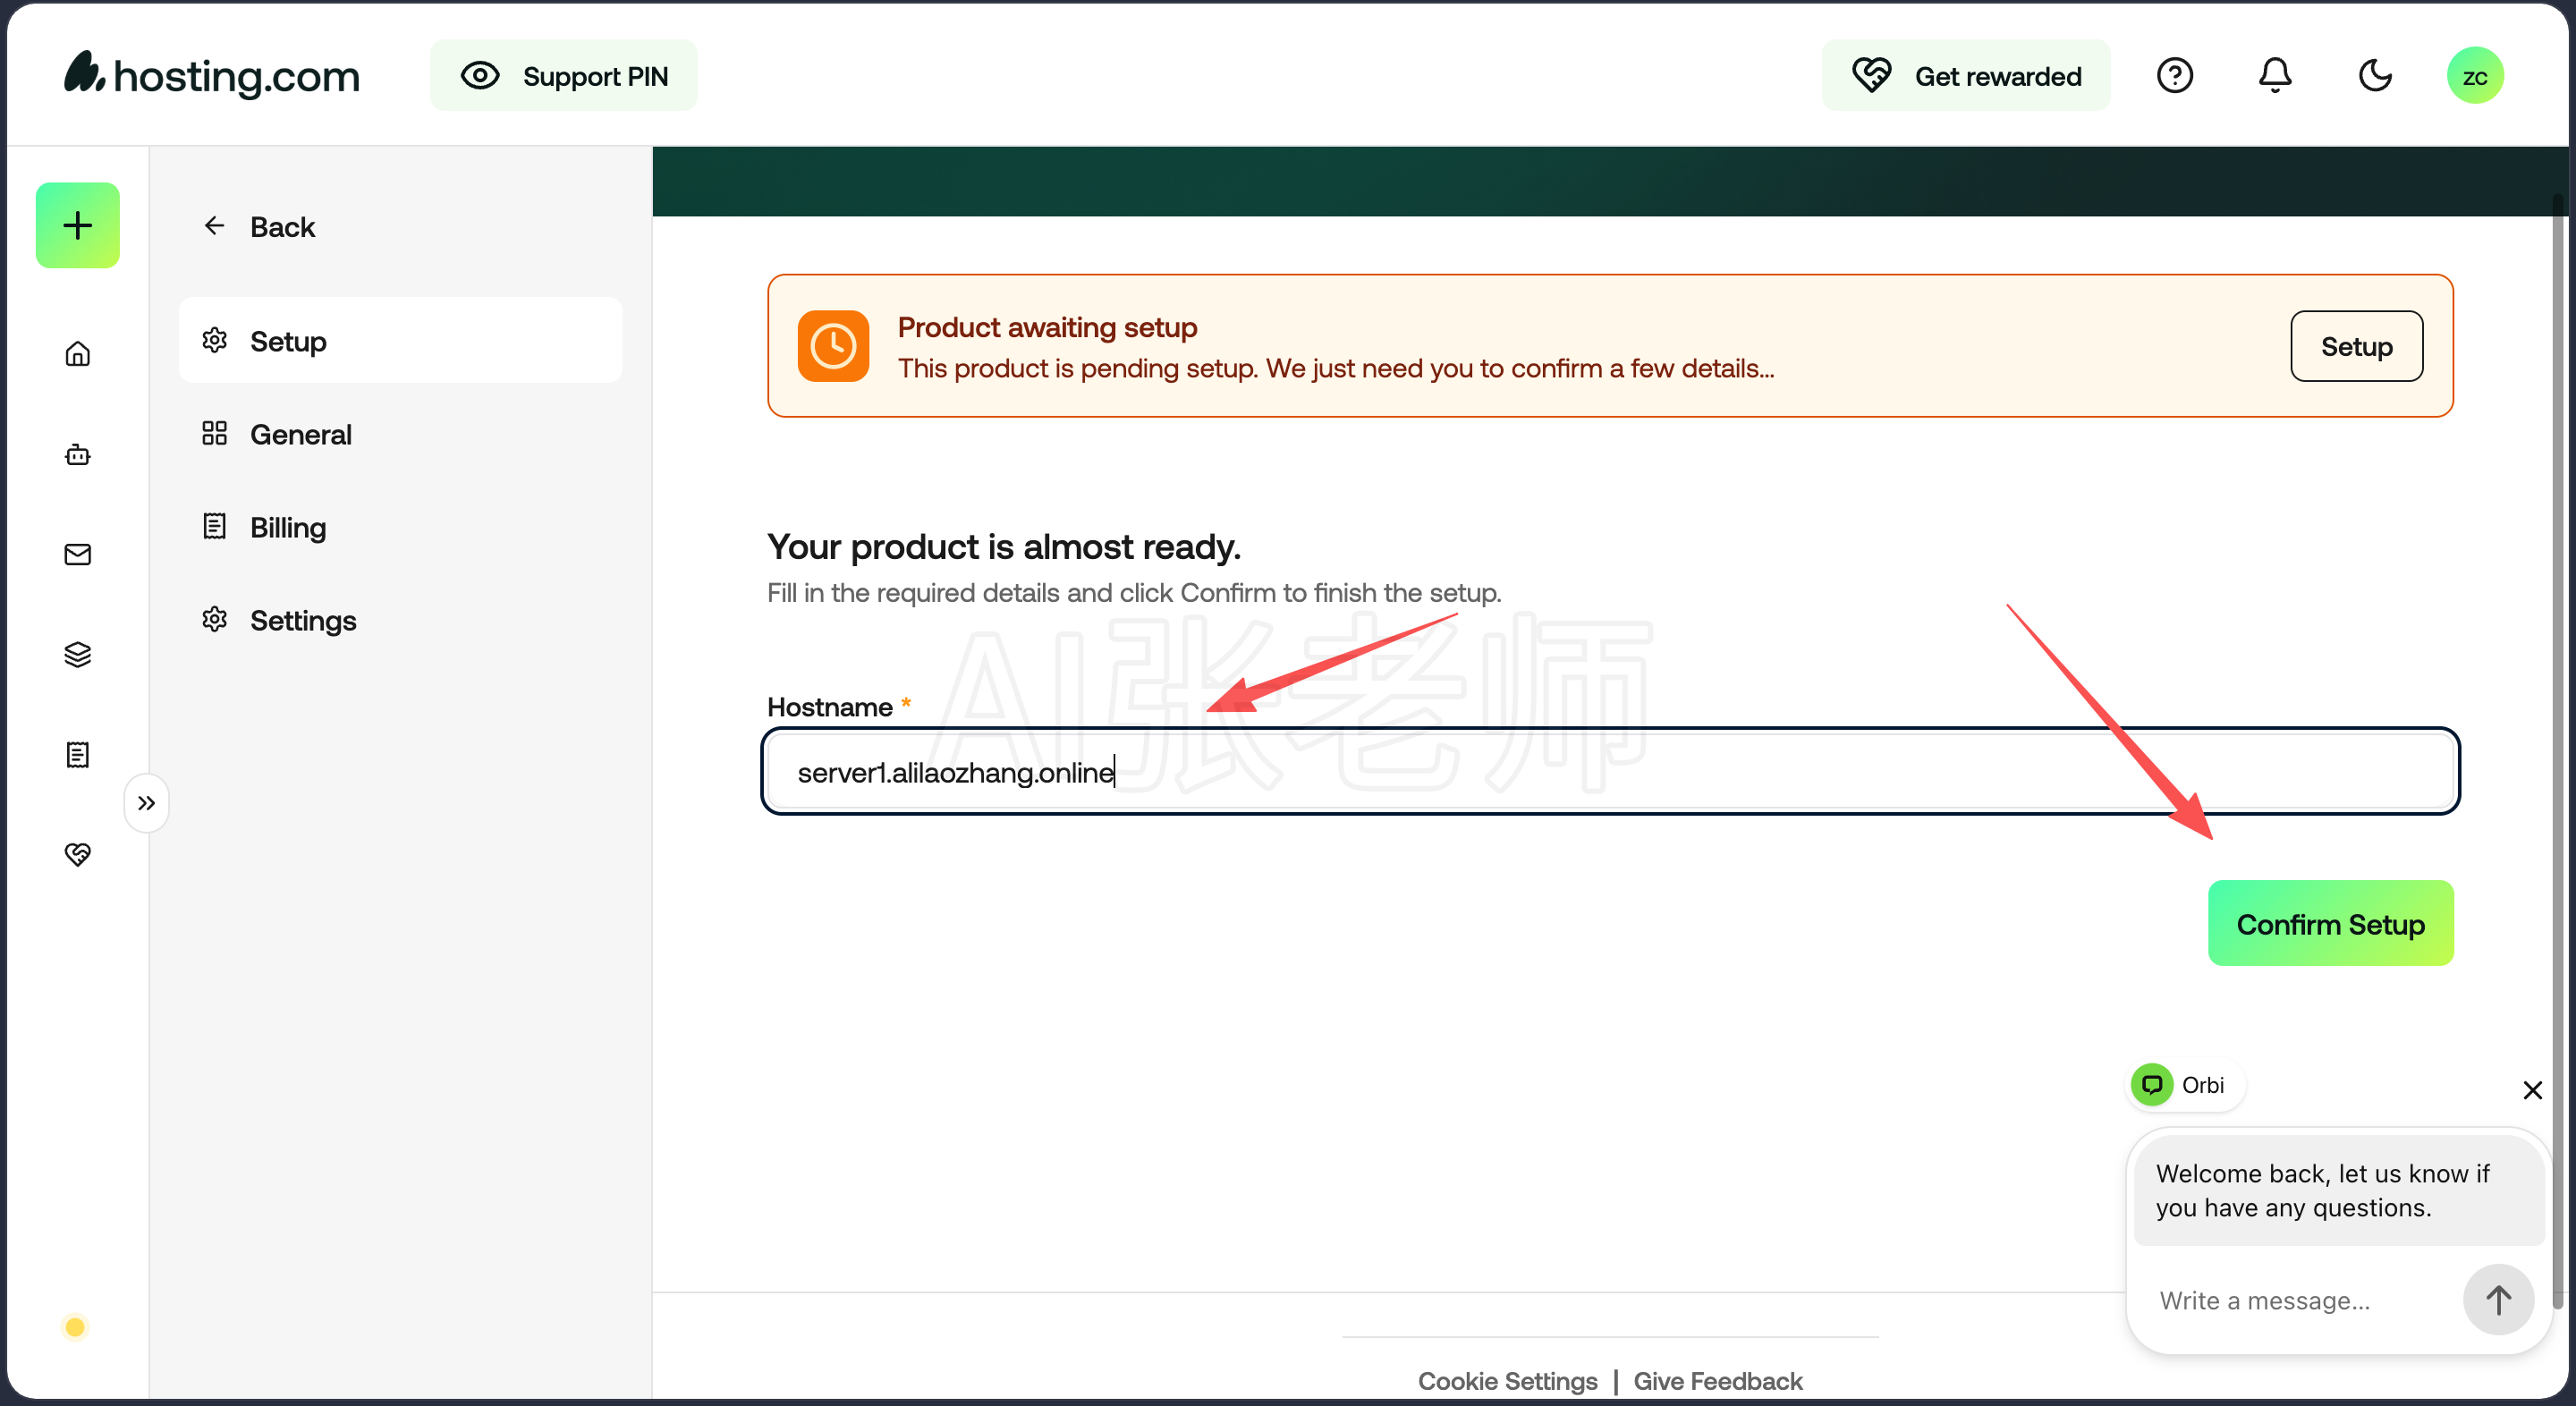
Task: Click the Setup button in the orange banner
Action: point(2356,346)
